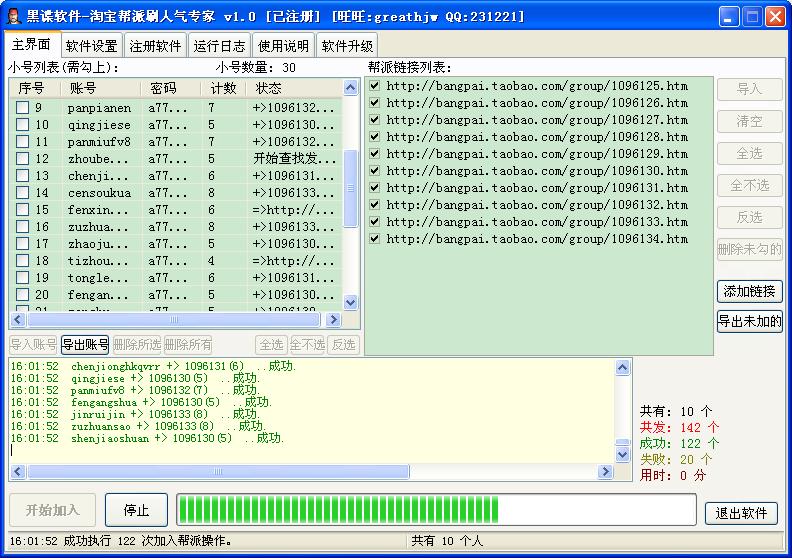Check the box for account qingjiese
This screenshot has width=792, height=558.
22,125
